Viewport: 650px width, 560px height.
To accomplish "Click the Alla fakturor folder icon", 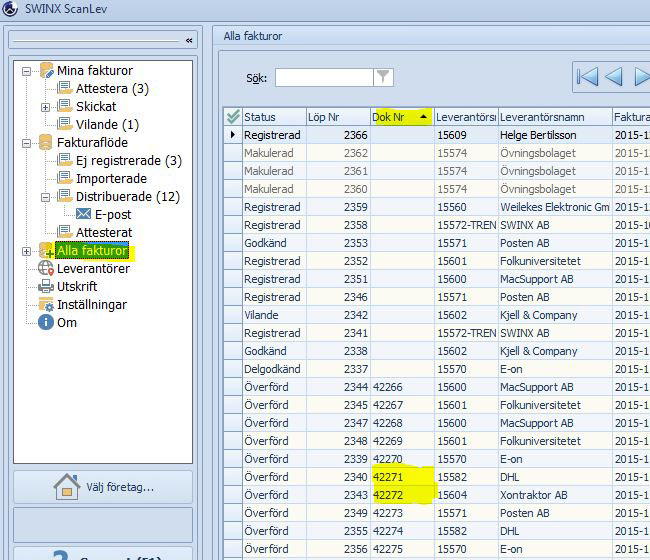I will tap(46, 250).
